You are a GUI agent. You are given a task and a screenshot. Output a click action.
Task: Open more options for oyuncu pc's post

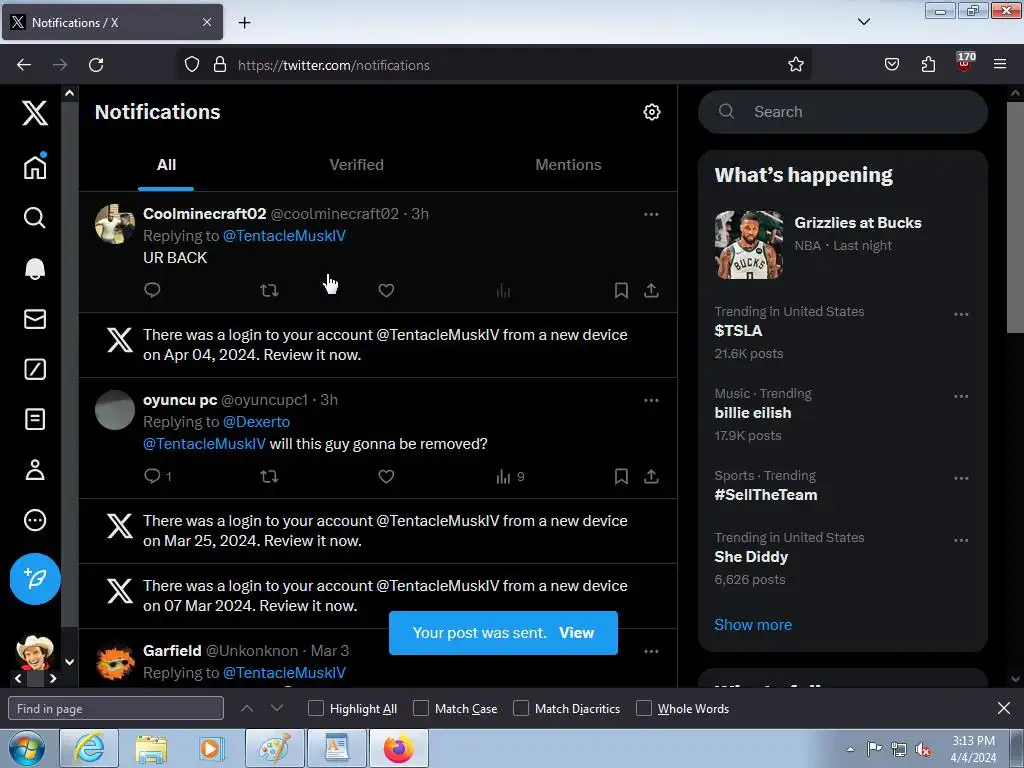[651, 400]
